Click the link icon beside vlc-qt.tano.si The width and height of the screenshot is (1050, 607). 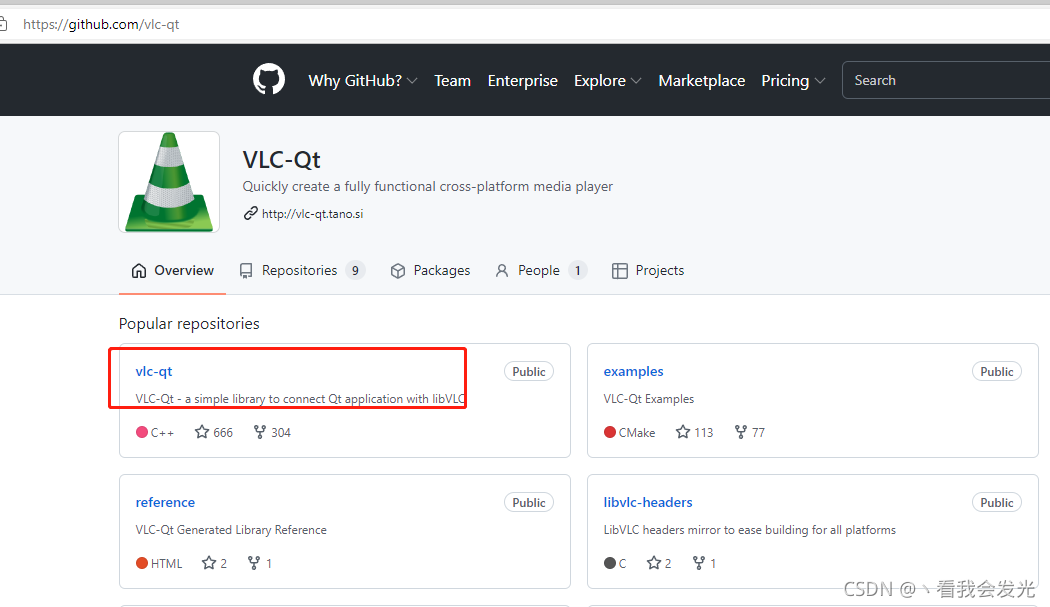(250, 213)
